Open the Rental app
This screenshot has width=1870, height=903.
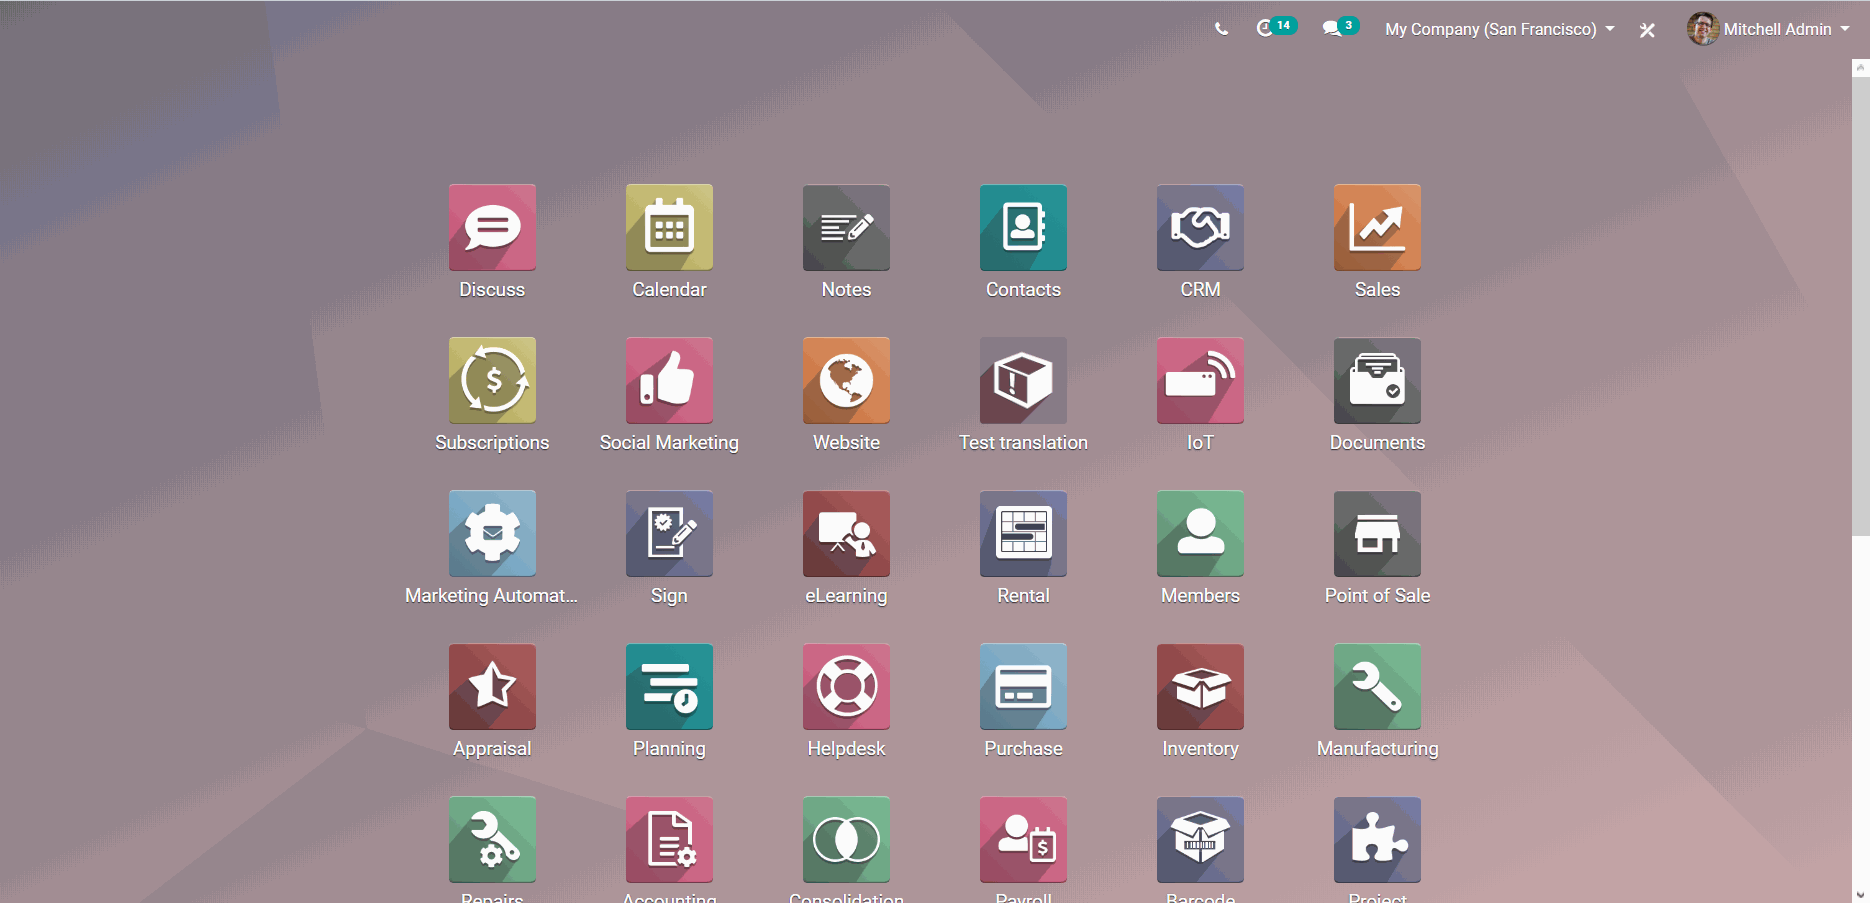1023,534
